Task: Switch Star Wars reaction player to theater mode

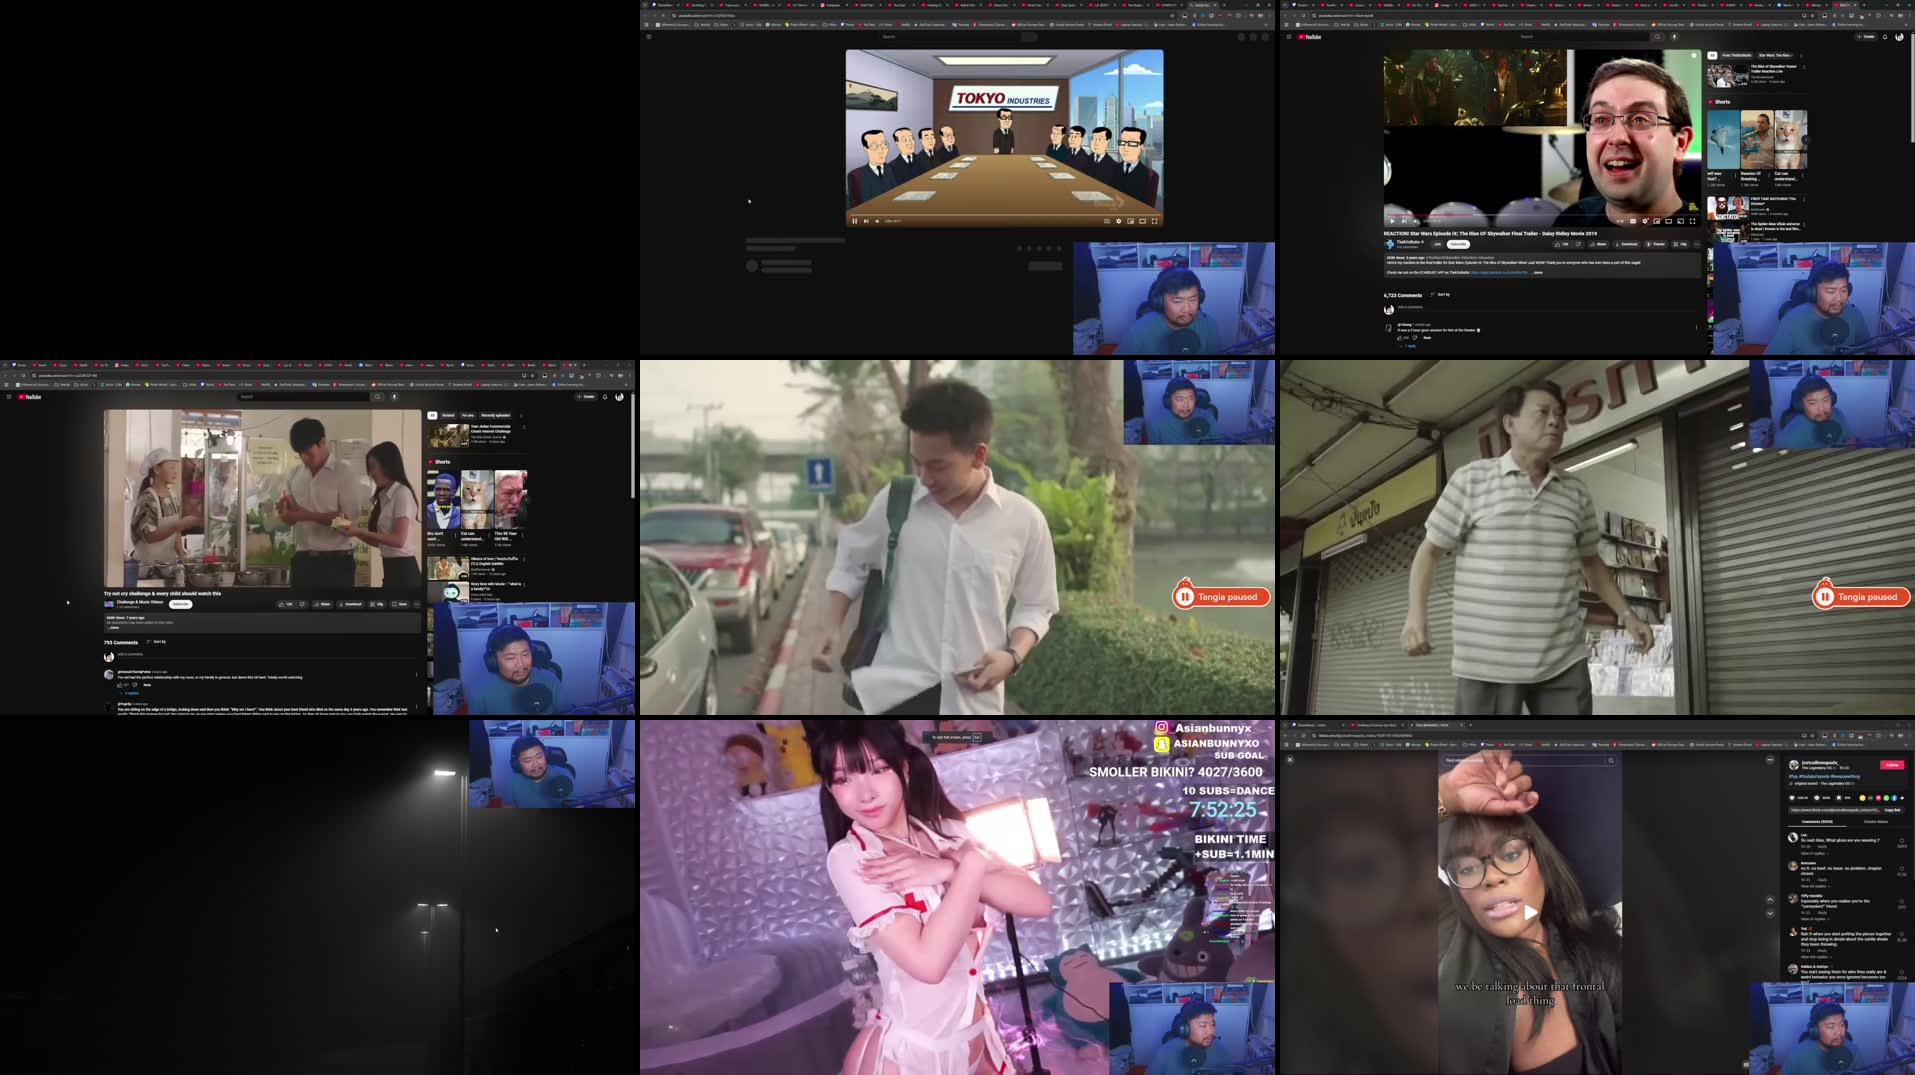Action: click(1669, 221)
